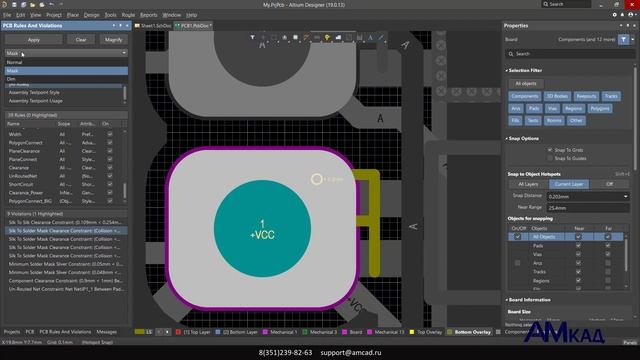
Task: Click the Bottom Layer blue color swatch
Action: pyautogui.click(x=218, y=332)
